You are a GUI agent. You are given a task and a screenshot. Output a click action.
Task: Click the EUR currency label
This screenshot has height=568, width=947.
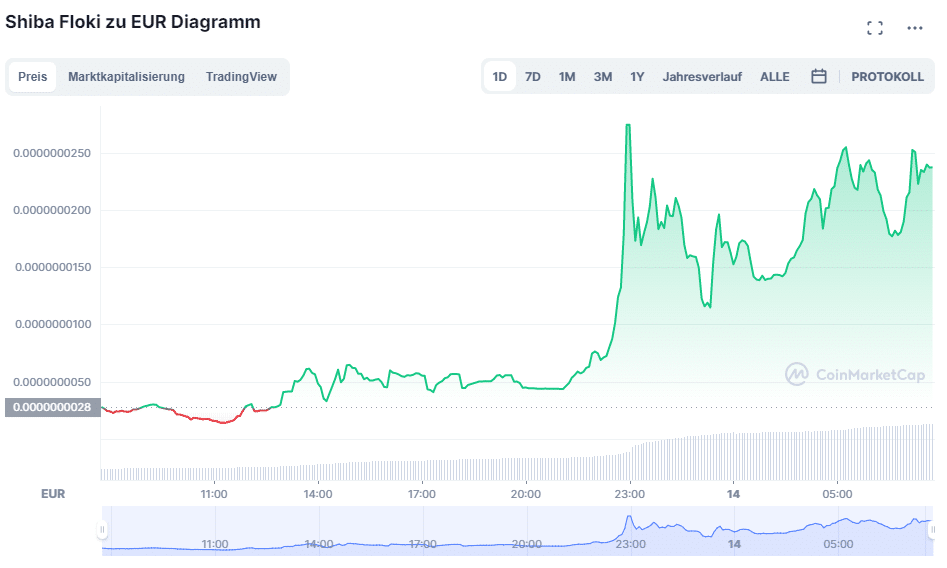click(53, 494)
